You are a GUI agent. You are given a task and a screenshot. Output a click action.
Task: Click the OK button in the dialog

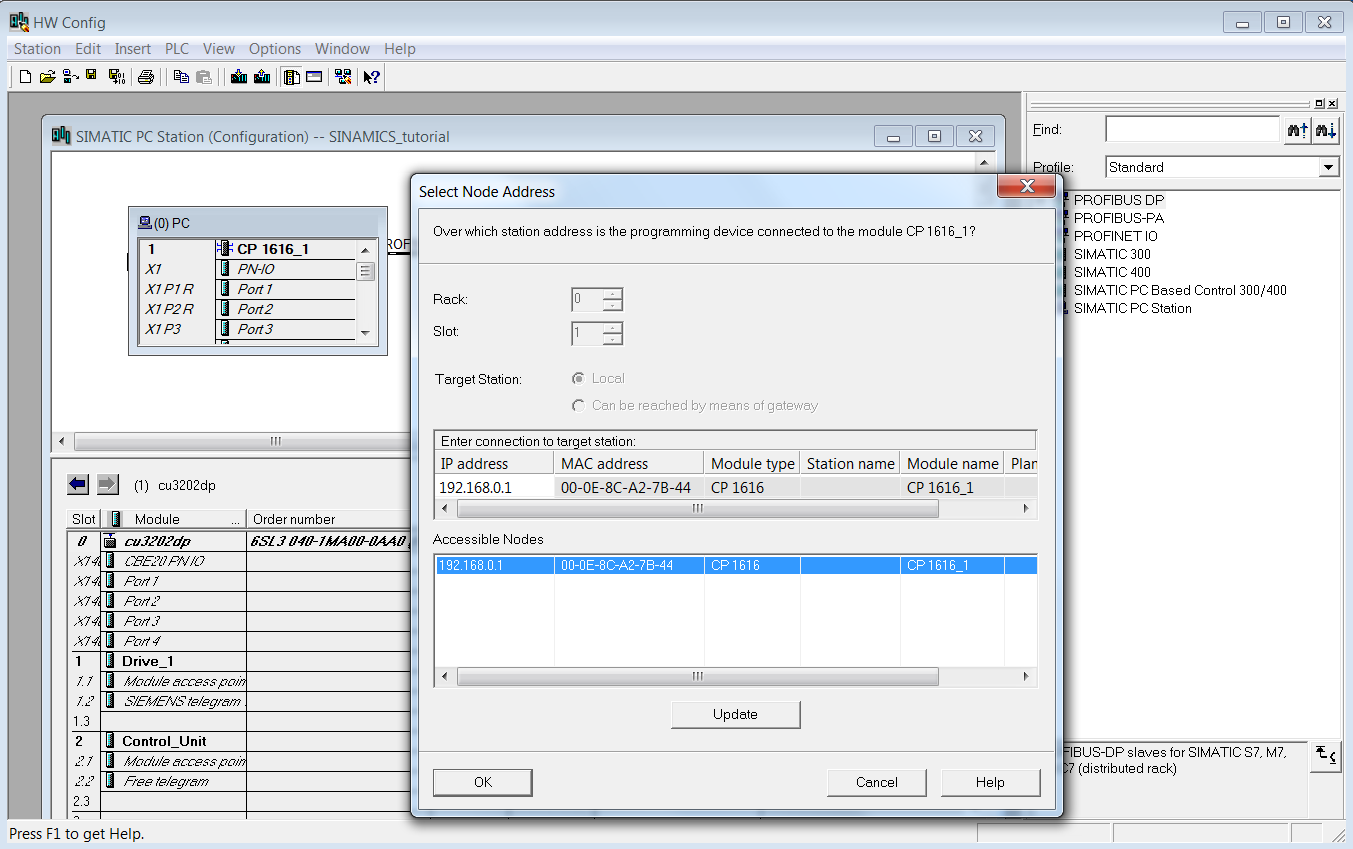coord(483,782)
